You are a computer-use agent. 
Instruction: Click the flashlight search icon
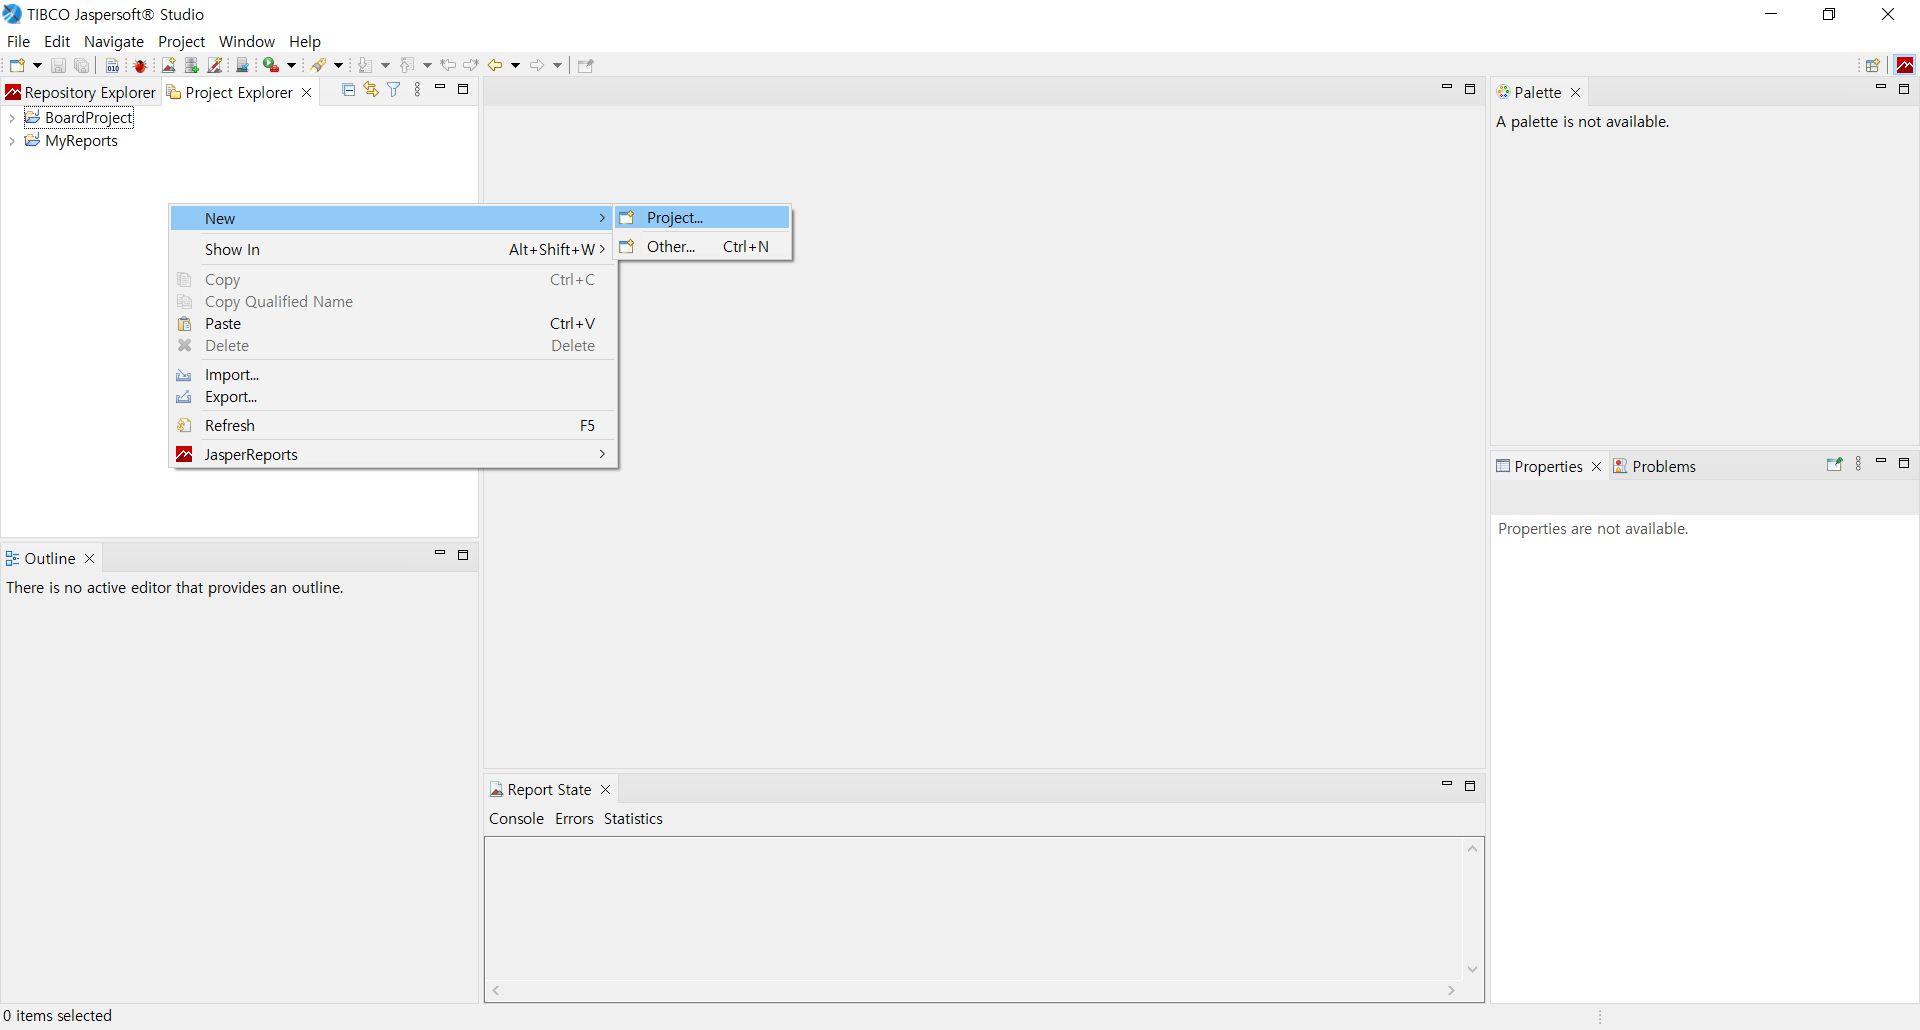(x=318, y=65)
